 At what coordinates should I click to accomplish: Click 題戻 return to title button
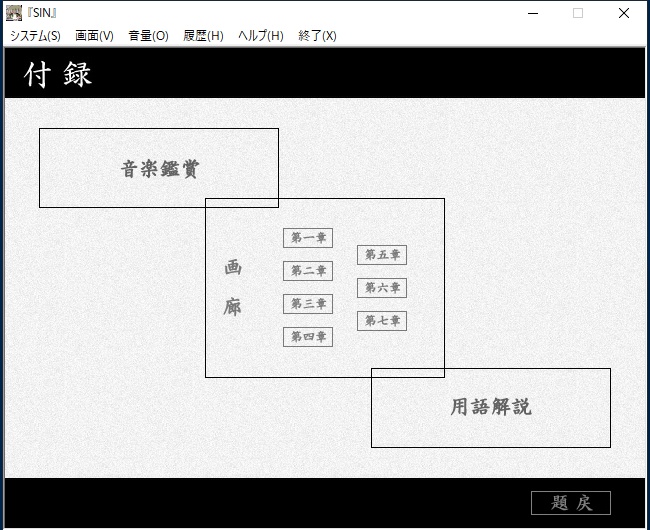tap(571, 503)
